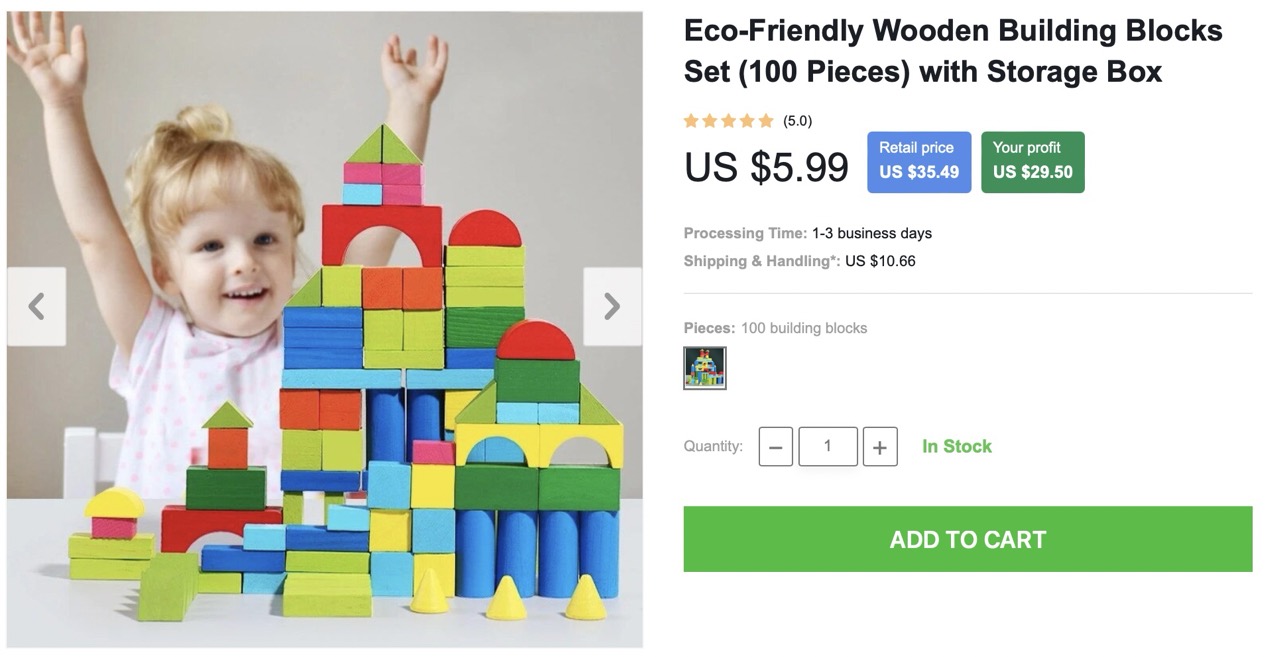This screenshot has width=1280, height=657.
Task: Click the Eco-Friendly Wooden Building Blocks title
Action: [x=952, y=51]
